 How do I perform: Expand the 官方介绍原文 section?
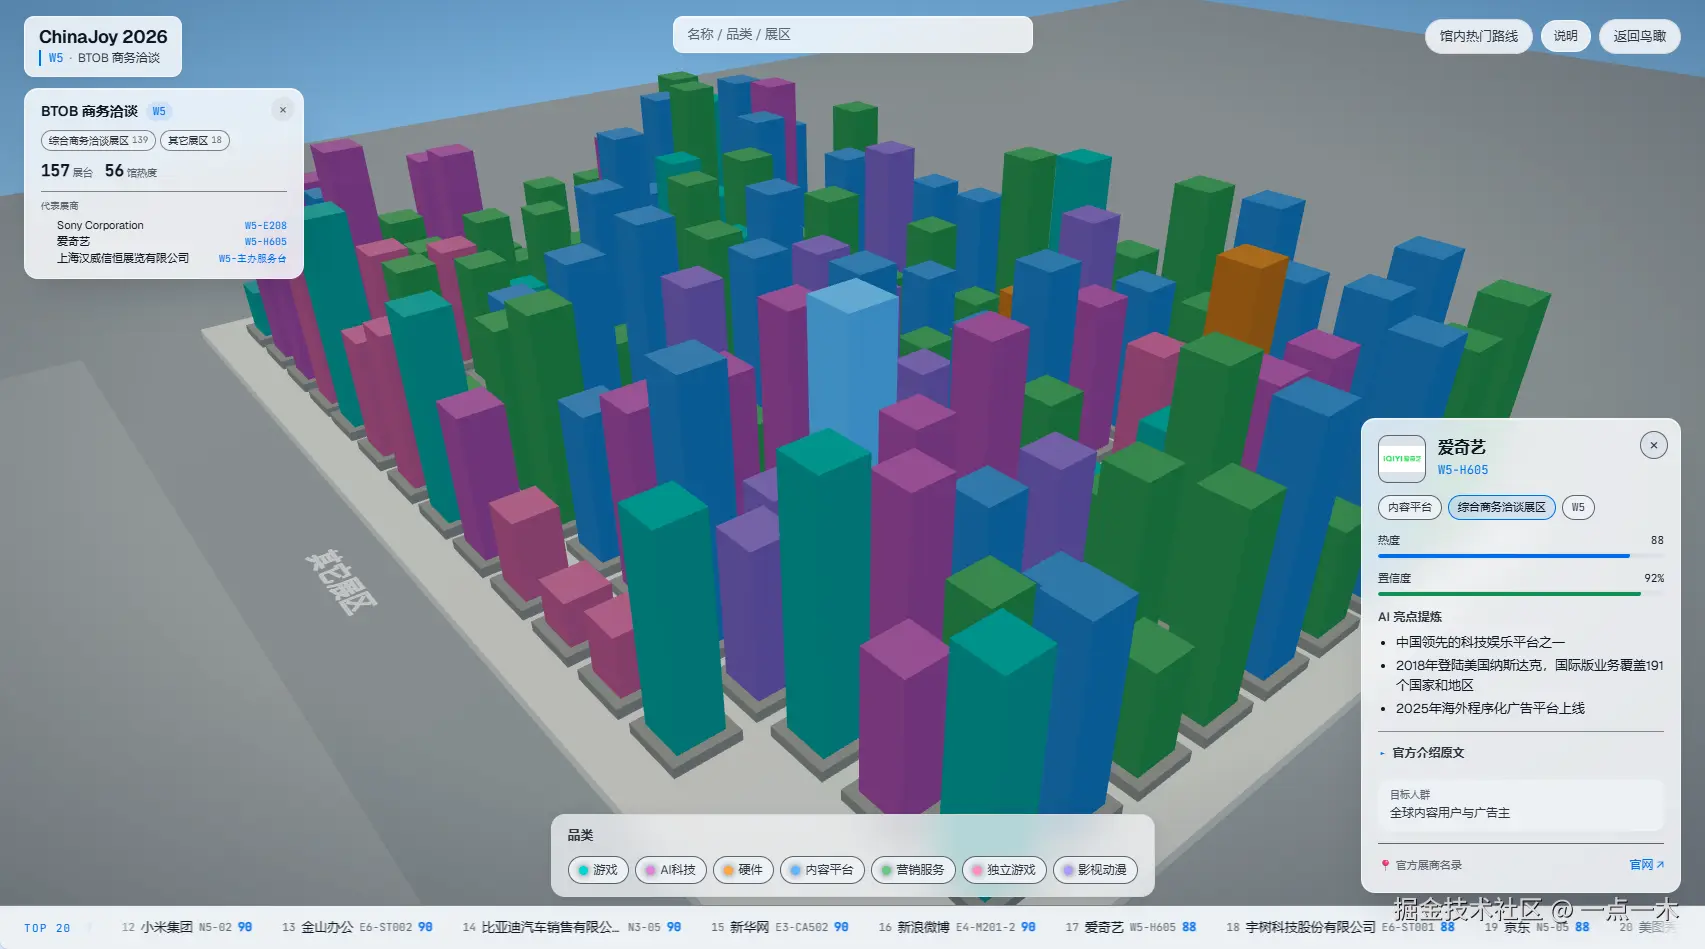(1428, 753)
